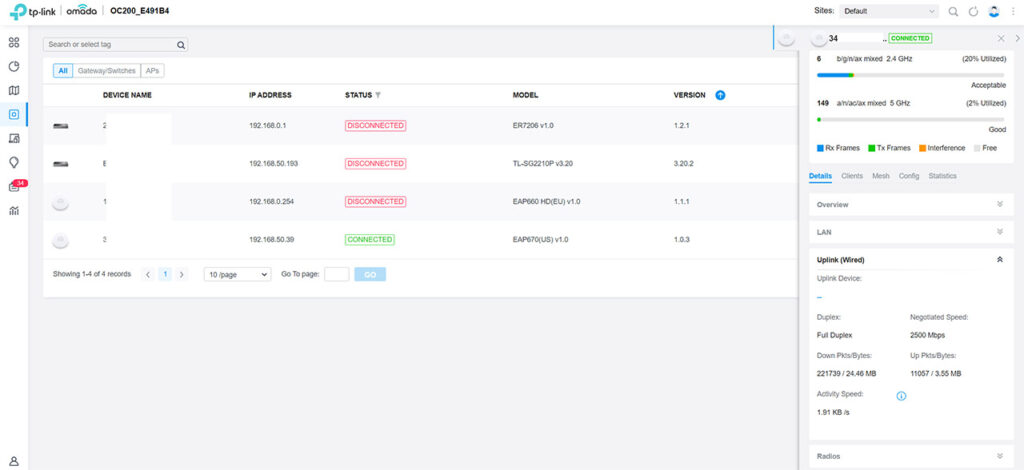Switch to the Clients tab
The height and width of the screenshot is (470, 1024).
(x=852, y=176)
